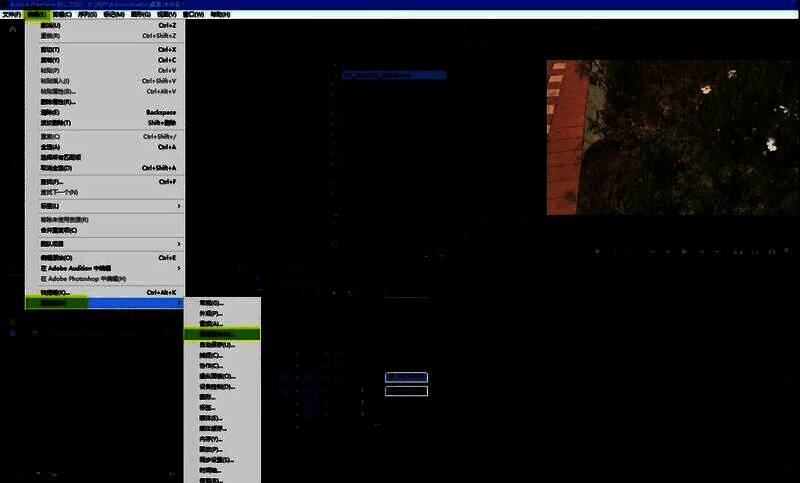
Task: Expand the 团队项目 submenu
Action: [x=179, y=243]
